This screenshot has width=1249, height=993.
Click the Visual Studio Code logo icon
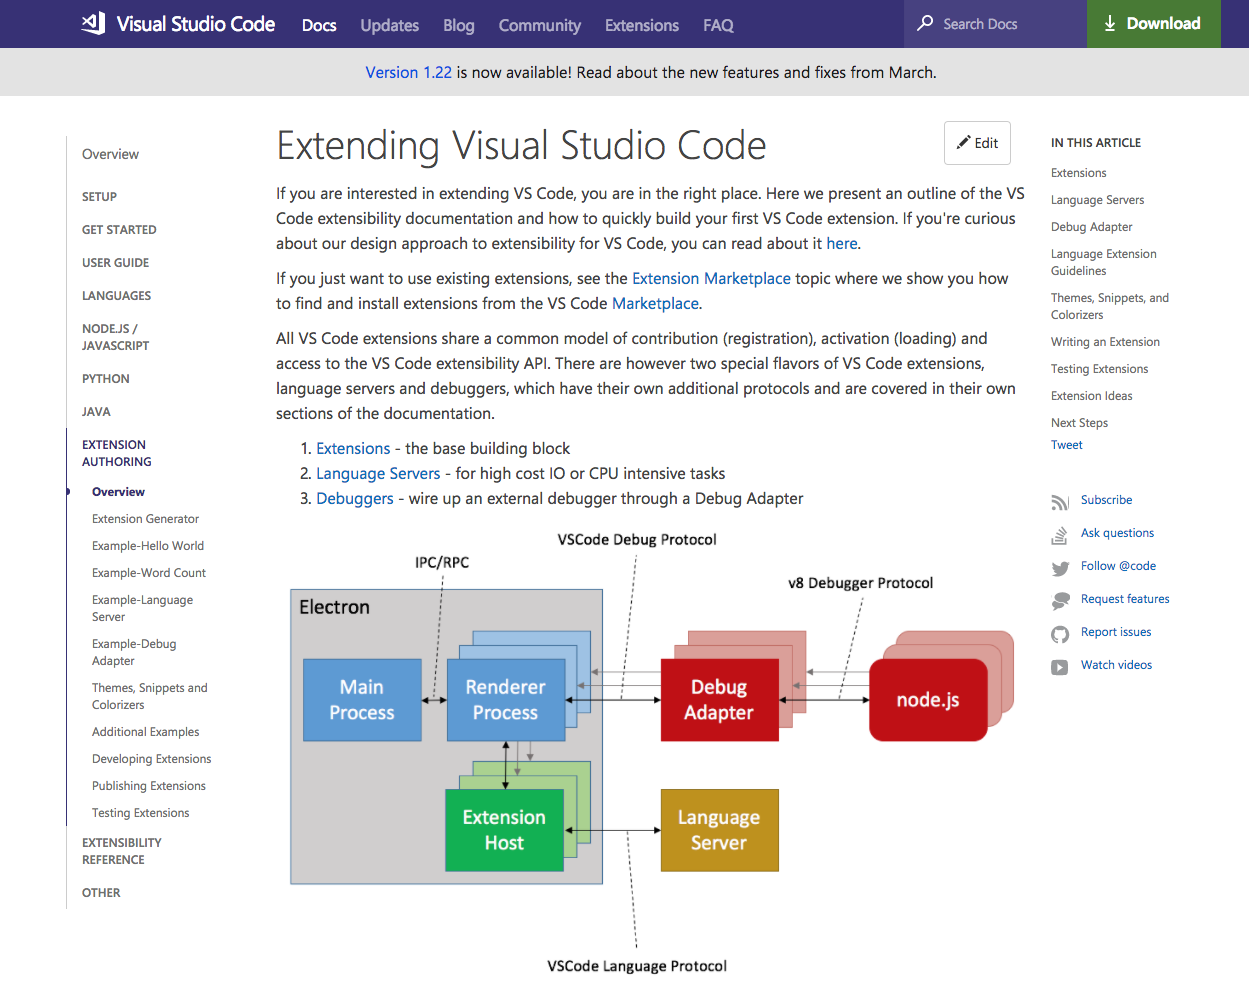tap(93, 23)
